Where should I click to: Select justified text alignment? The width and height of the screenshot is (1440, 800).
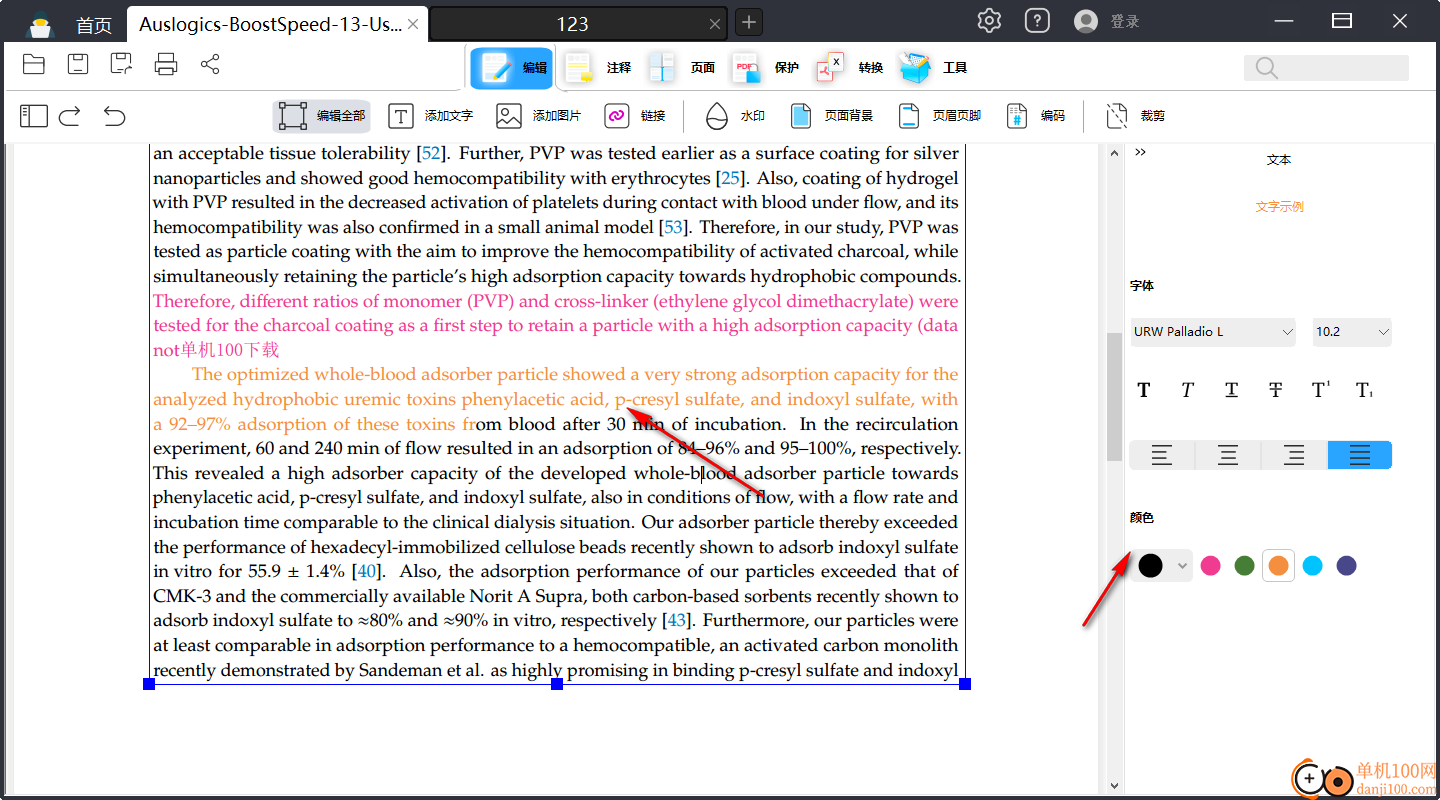[x=1360, y=455]
